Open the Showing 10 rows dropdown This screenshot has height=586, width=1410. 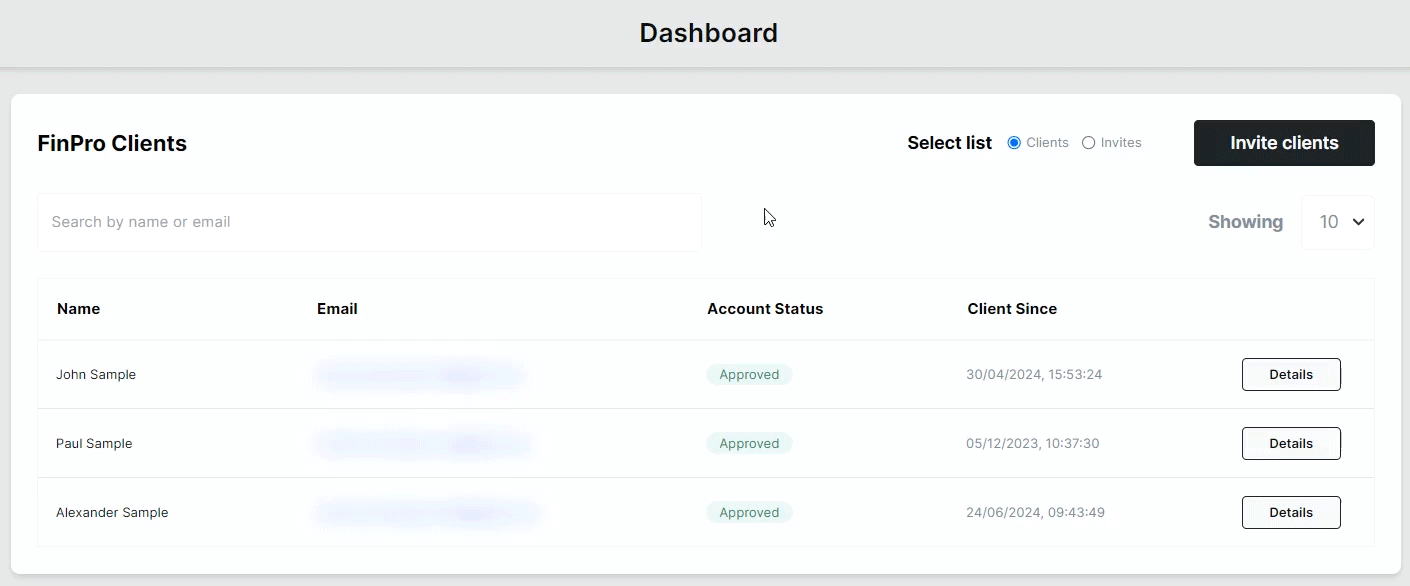tap(1338, 222)
